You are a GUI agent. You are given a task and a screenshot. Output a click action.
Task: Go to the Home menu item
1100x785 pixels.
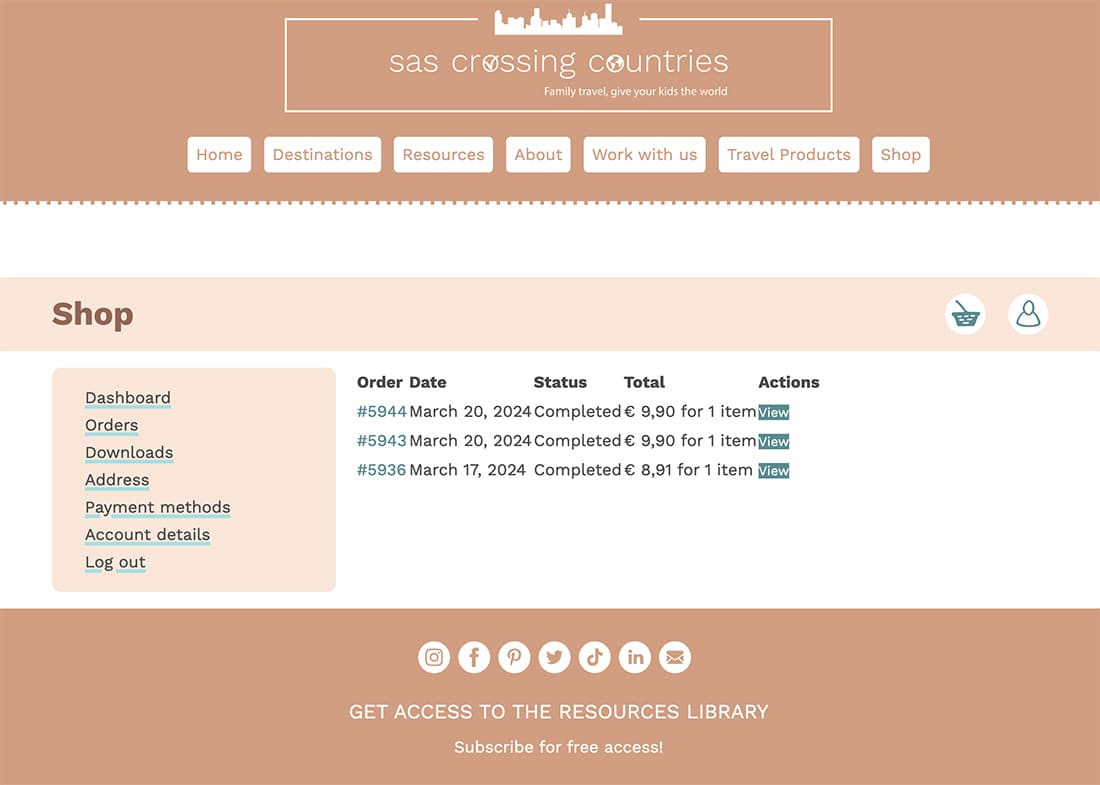coord(220,154)
